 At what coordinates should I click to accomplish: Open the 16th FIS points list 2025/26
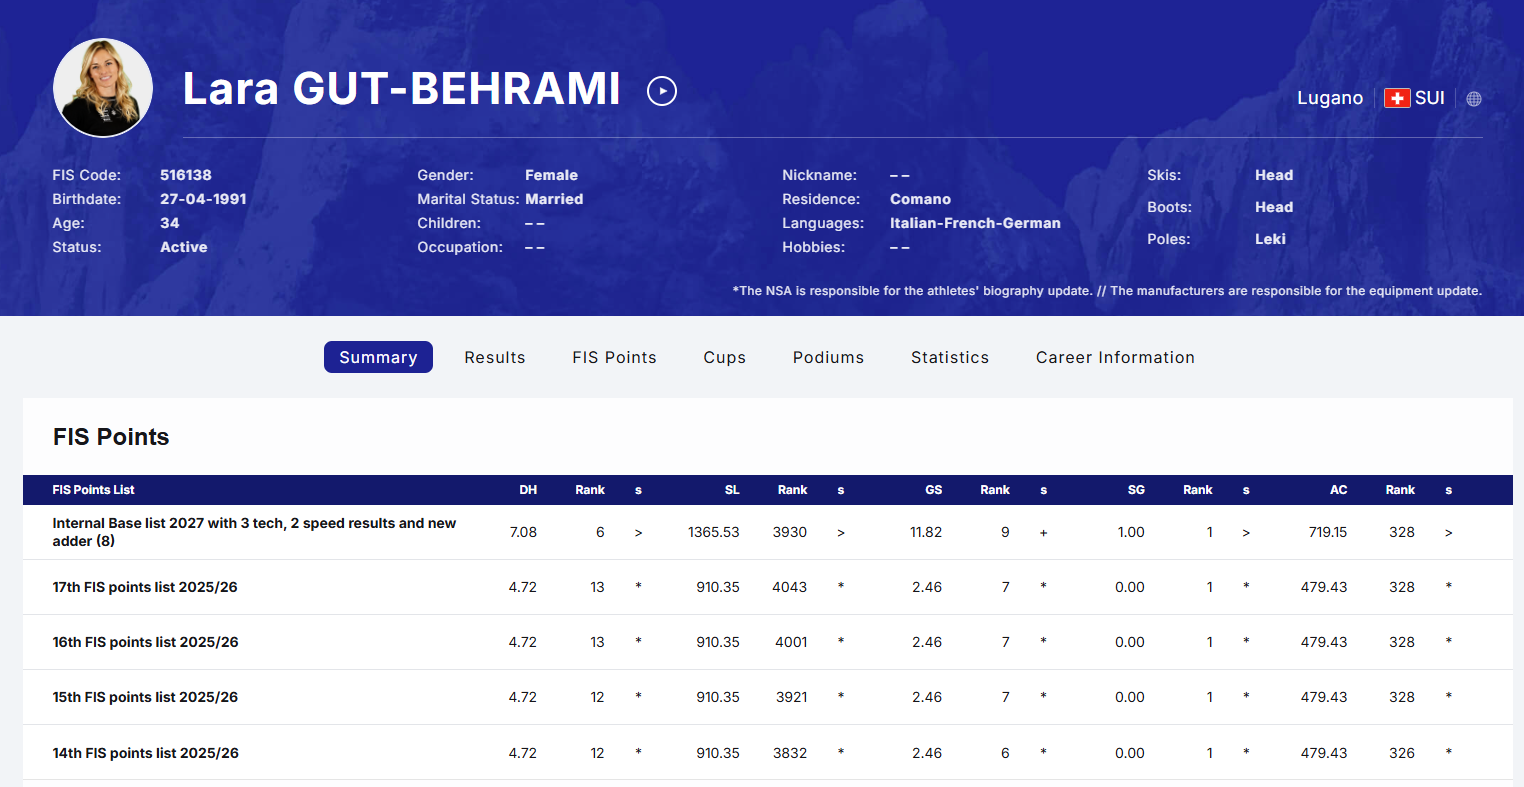(145, 642)
